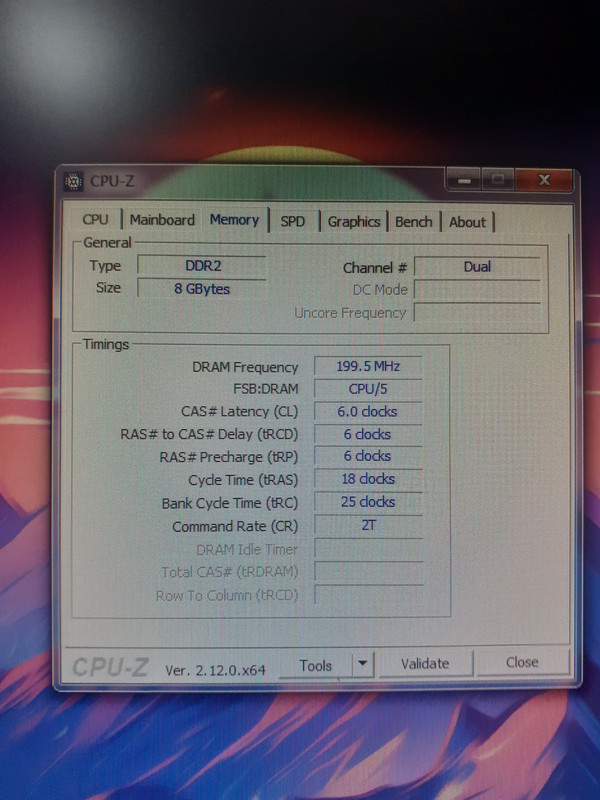This screenshot has width=600, height=800.
Task: Click the Ver. 2.12.0.x64 version text
Action: (215, 670)
